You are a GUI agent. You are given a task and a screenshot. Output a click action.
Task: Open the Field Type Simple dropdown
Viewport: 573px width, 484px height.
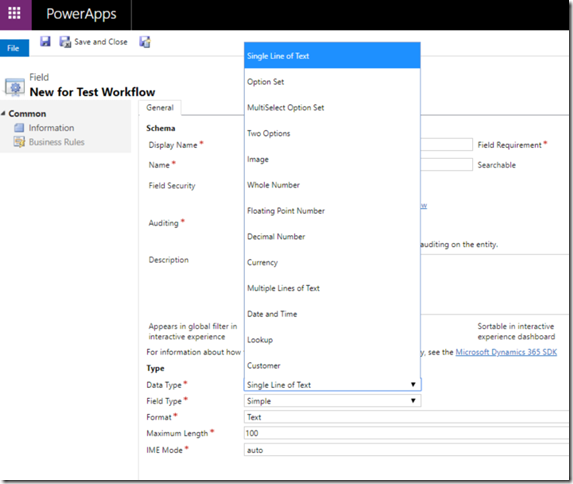[332, 401]
